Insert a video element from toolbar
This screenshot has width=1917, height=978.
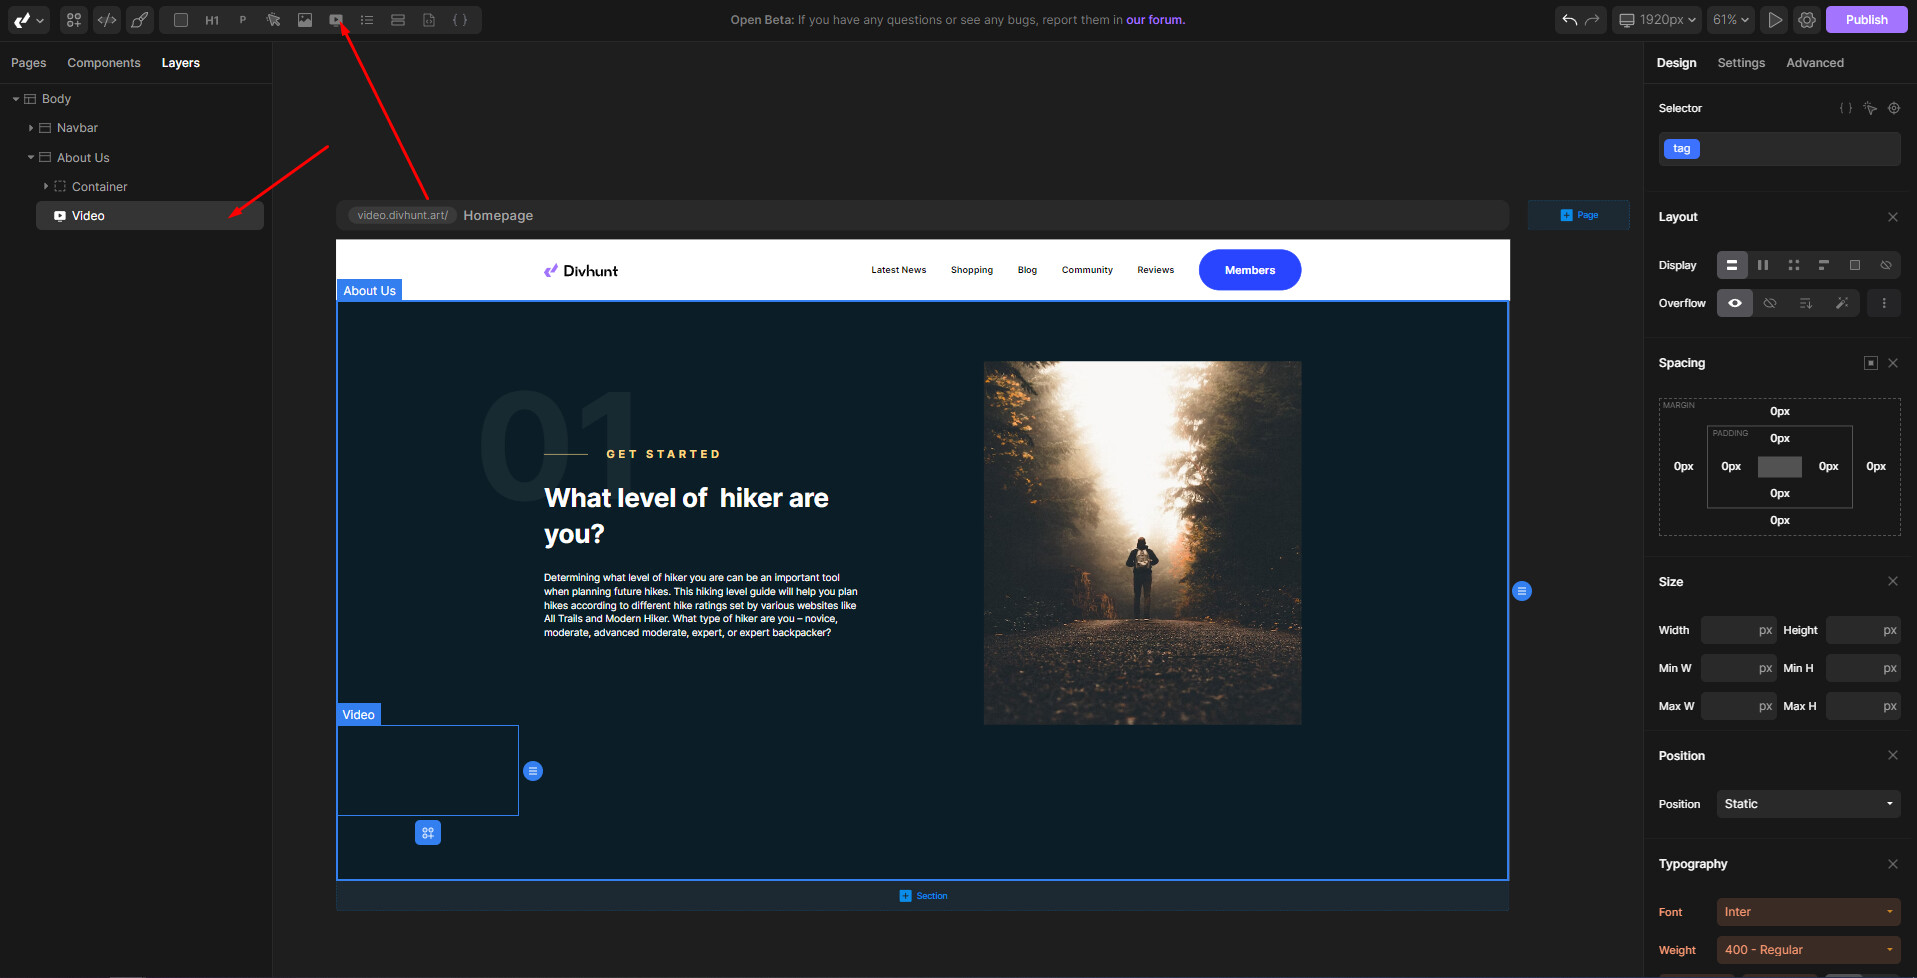336,20
